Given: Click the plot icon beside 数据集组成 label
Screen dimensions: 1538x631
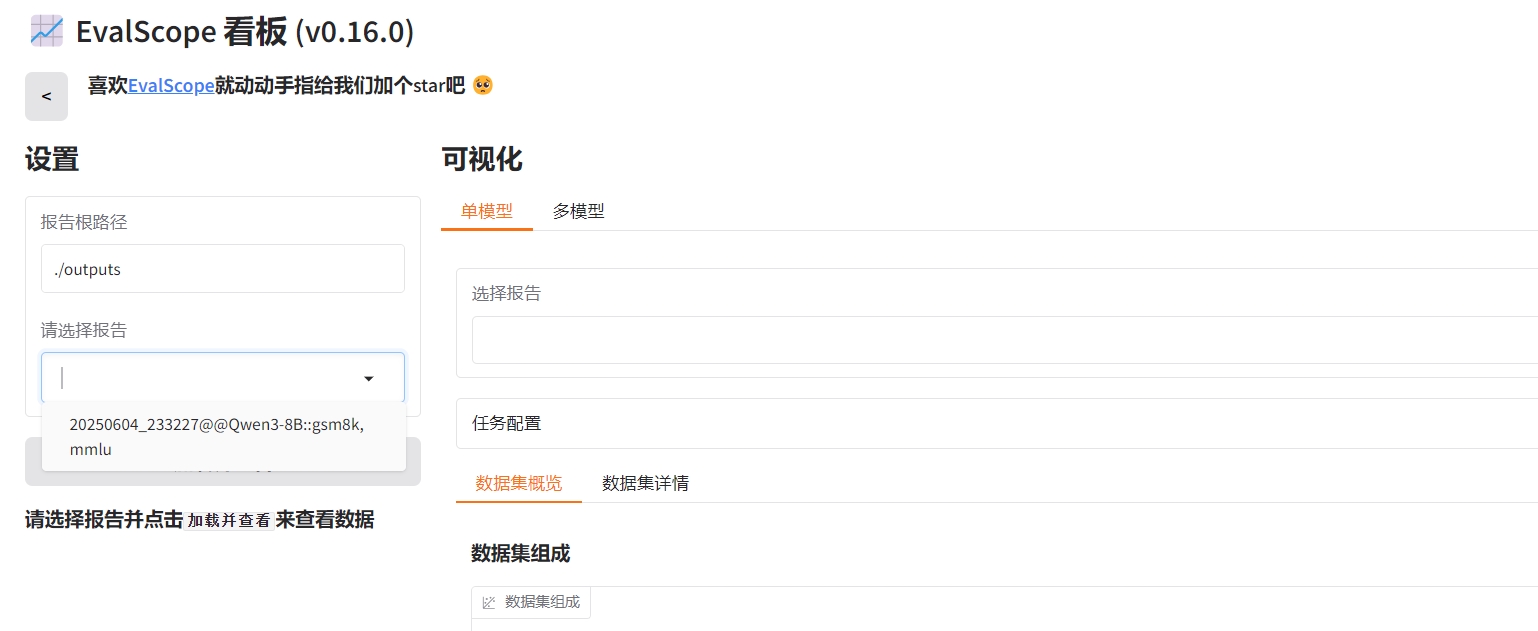Looking at the screenshot, I should pos(489,602).
